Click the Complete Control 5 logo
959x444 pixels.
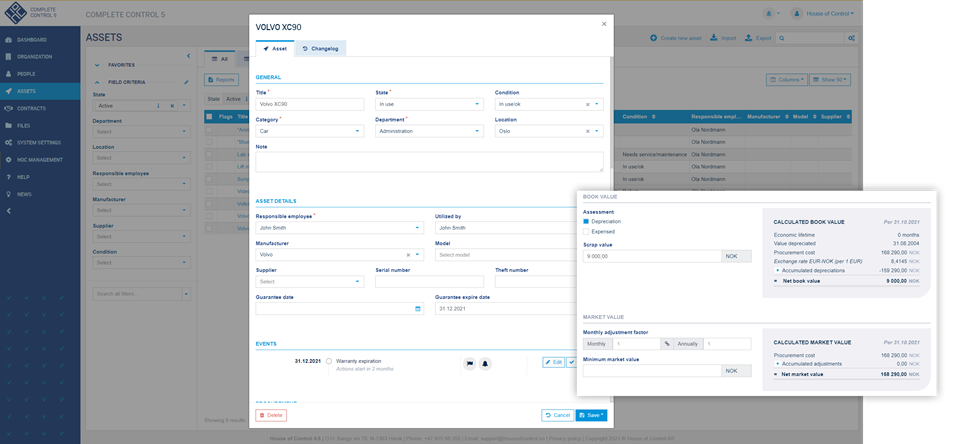(x=29, y=12)
